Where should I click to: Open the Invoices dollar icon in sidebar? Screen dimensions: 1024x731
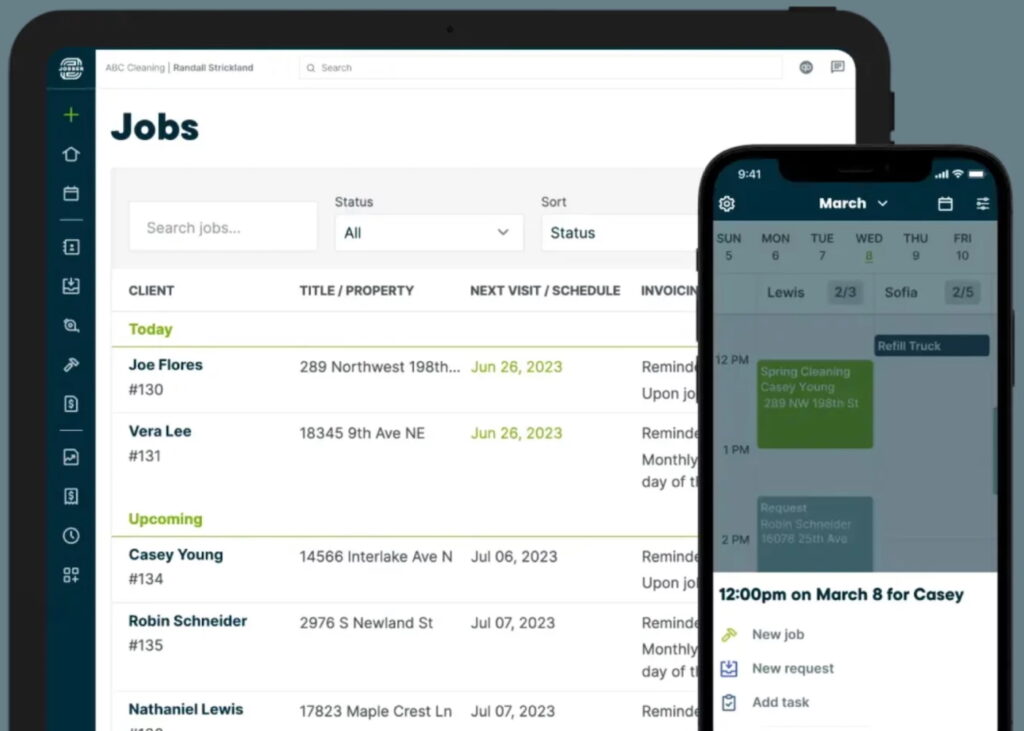71,404
